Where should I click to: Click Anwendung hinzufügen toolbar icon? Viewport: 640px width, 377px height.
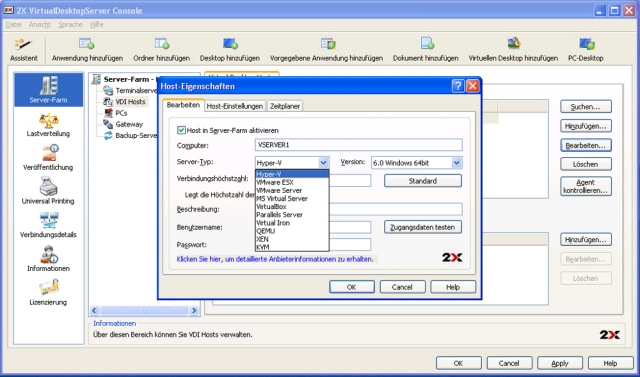87,44
